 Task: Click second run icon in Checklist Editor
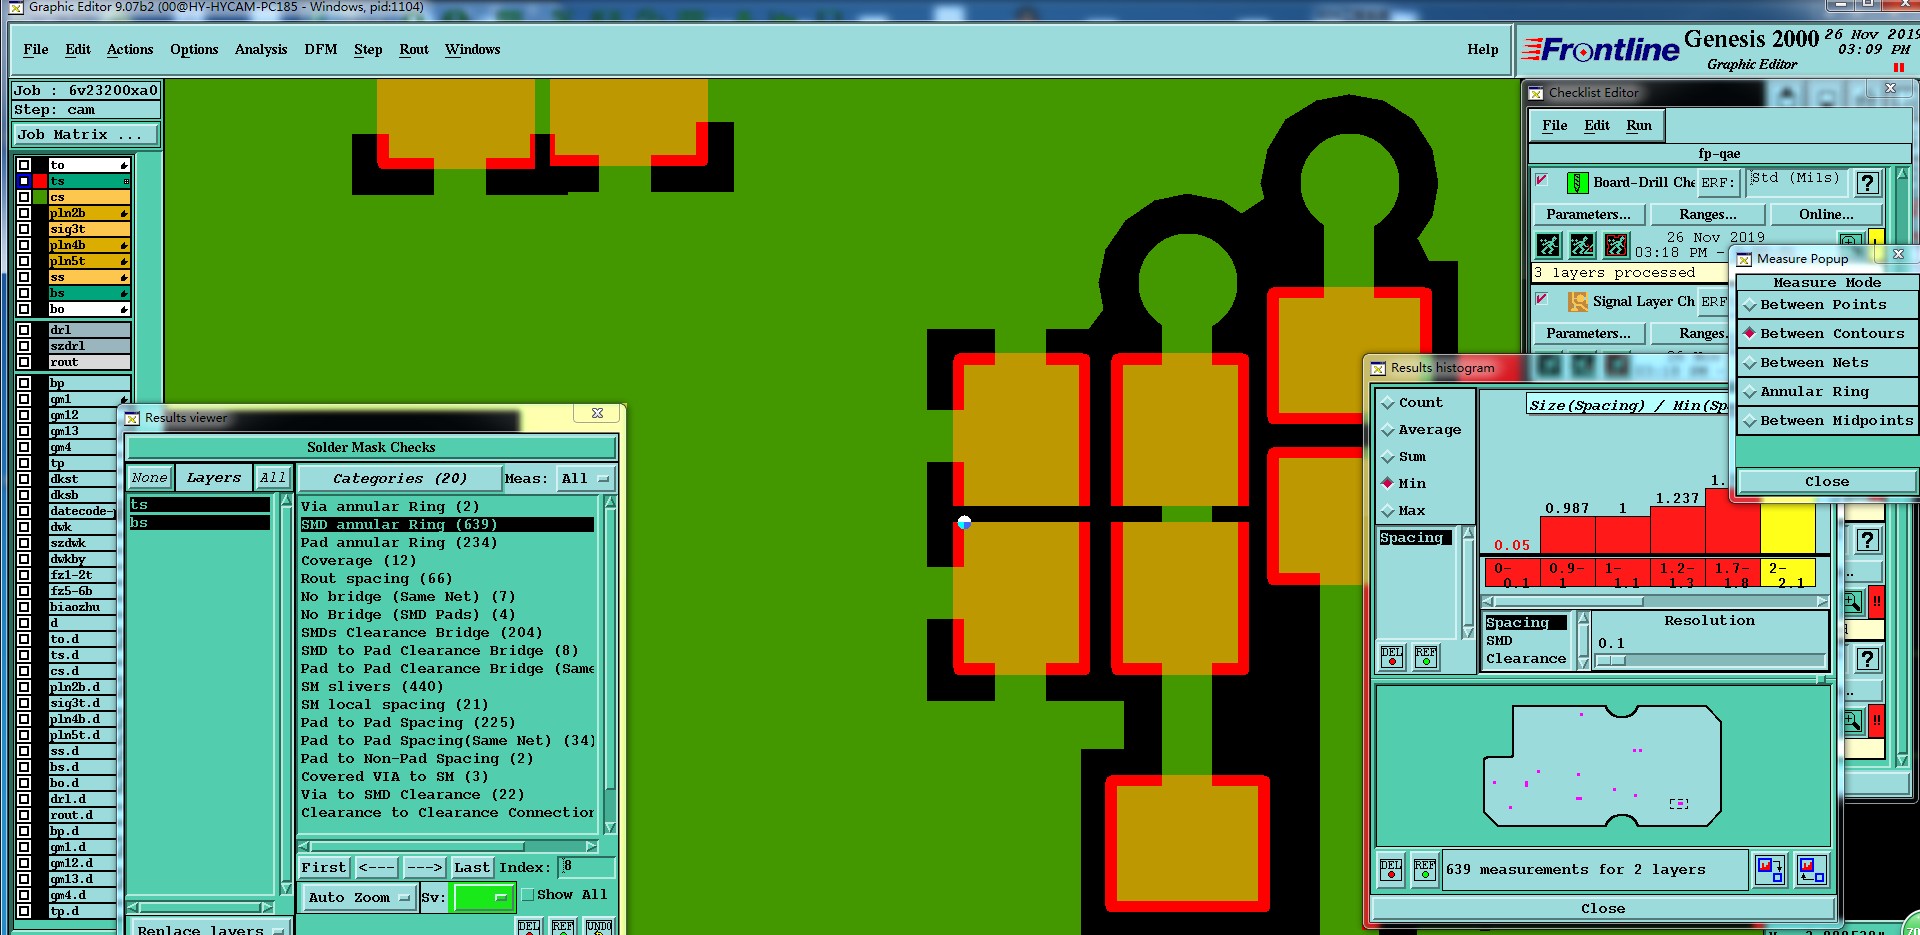pos(1582,244)
